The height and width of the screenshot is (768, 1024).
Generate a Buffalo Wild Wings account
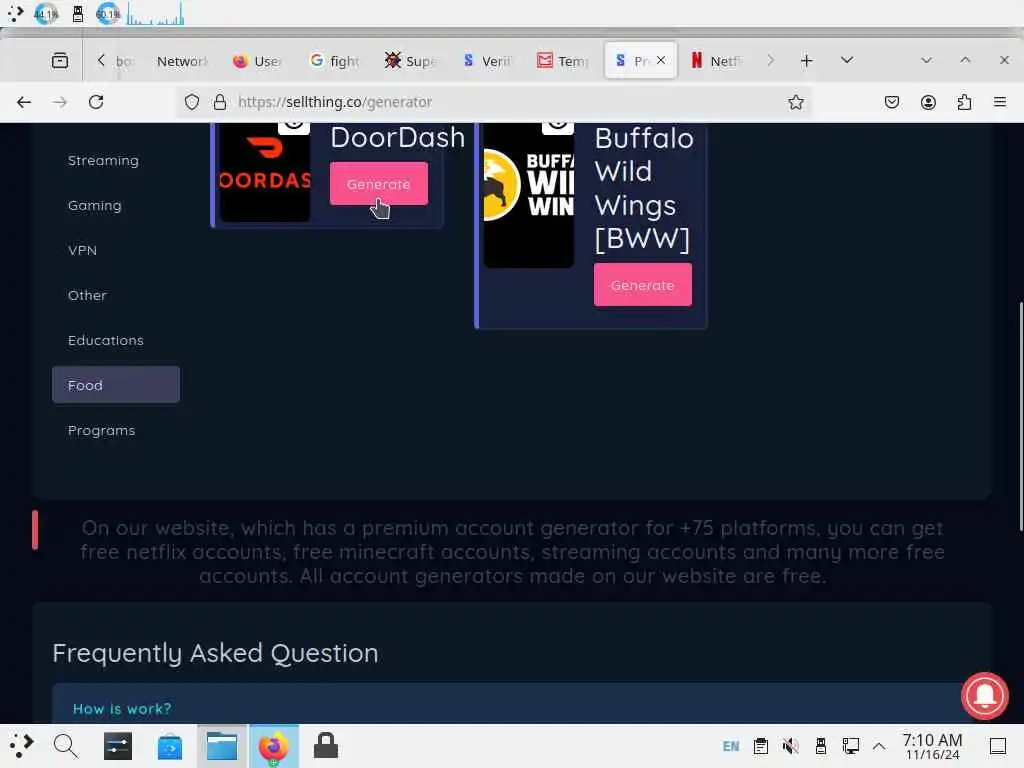click(x=643, y=285)
